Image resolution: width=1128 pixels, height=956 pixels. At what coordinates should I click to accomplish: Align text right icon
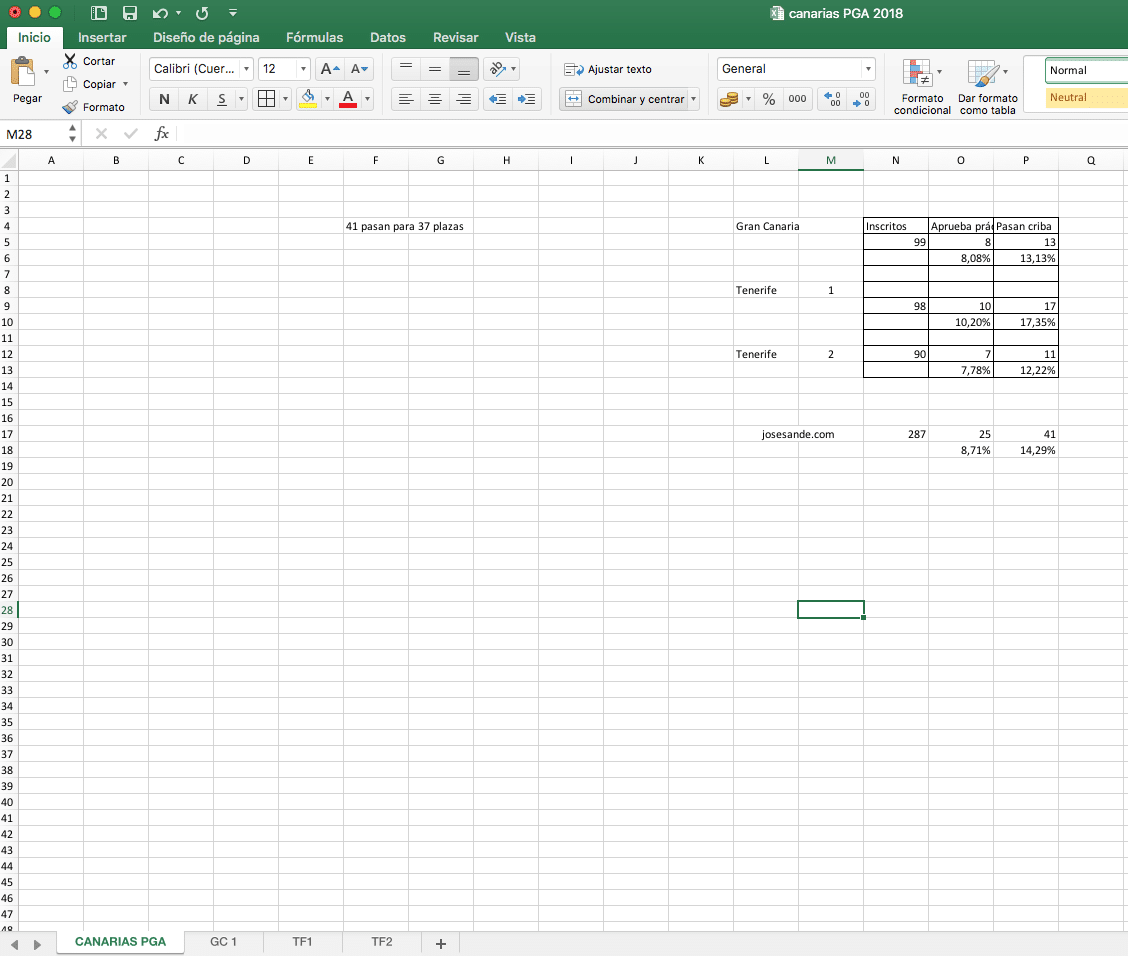click(x=464, y=99)
